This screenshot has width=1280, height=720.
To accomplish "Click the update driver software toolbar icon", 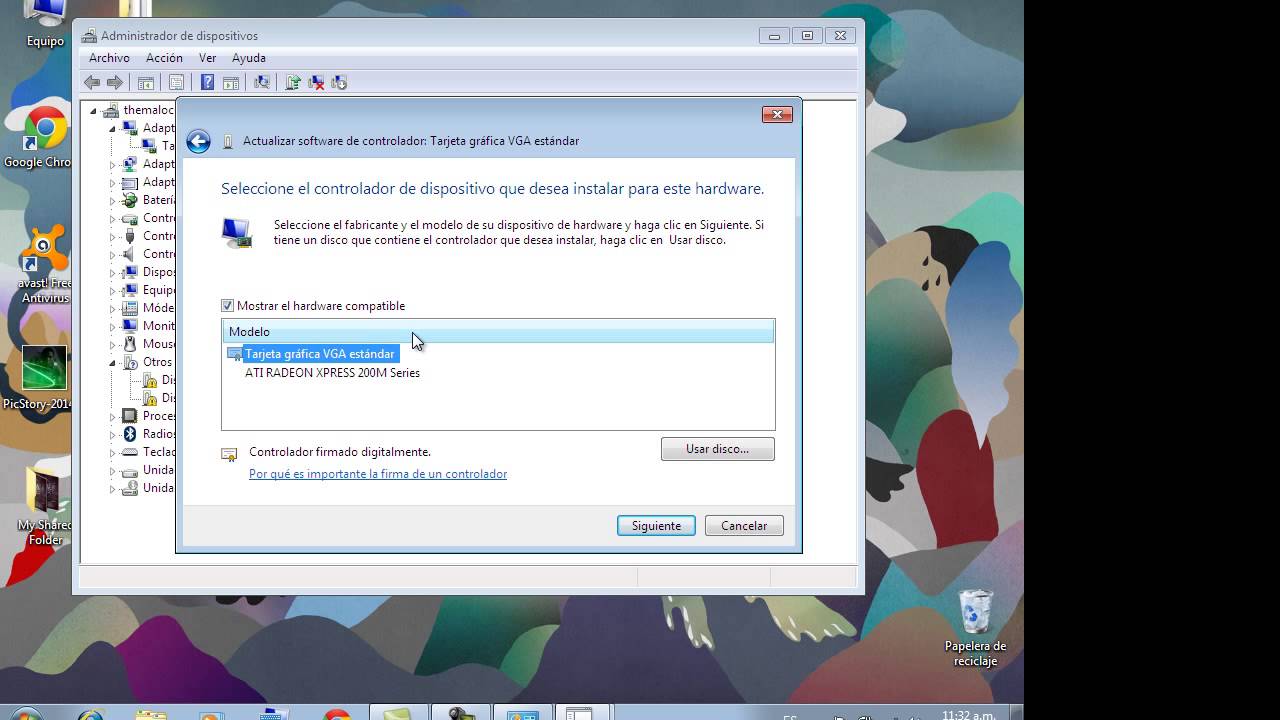I will click(293, 83).
